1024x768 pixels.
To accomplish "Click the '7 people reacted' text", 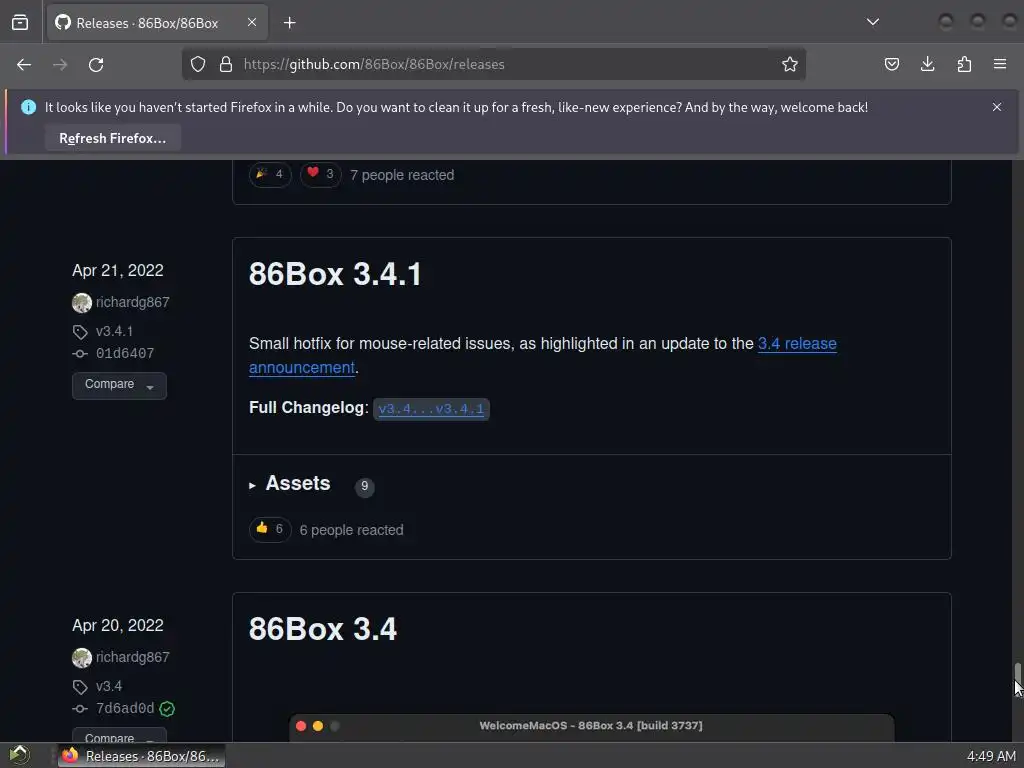I will (x=402, y=175).
